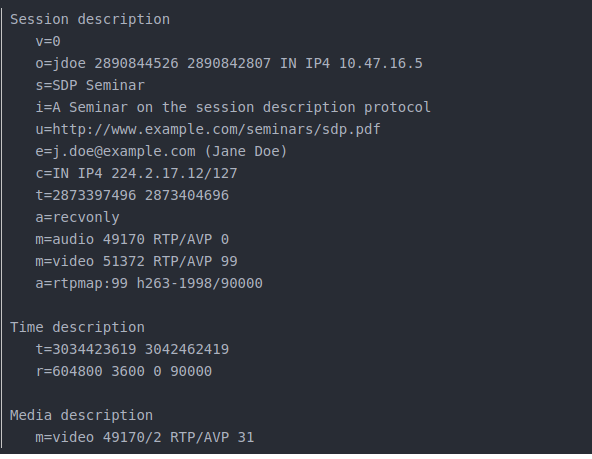
Task: Click the 'Media description' heading
Action: click(x=81, y=415)
